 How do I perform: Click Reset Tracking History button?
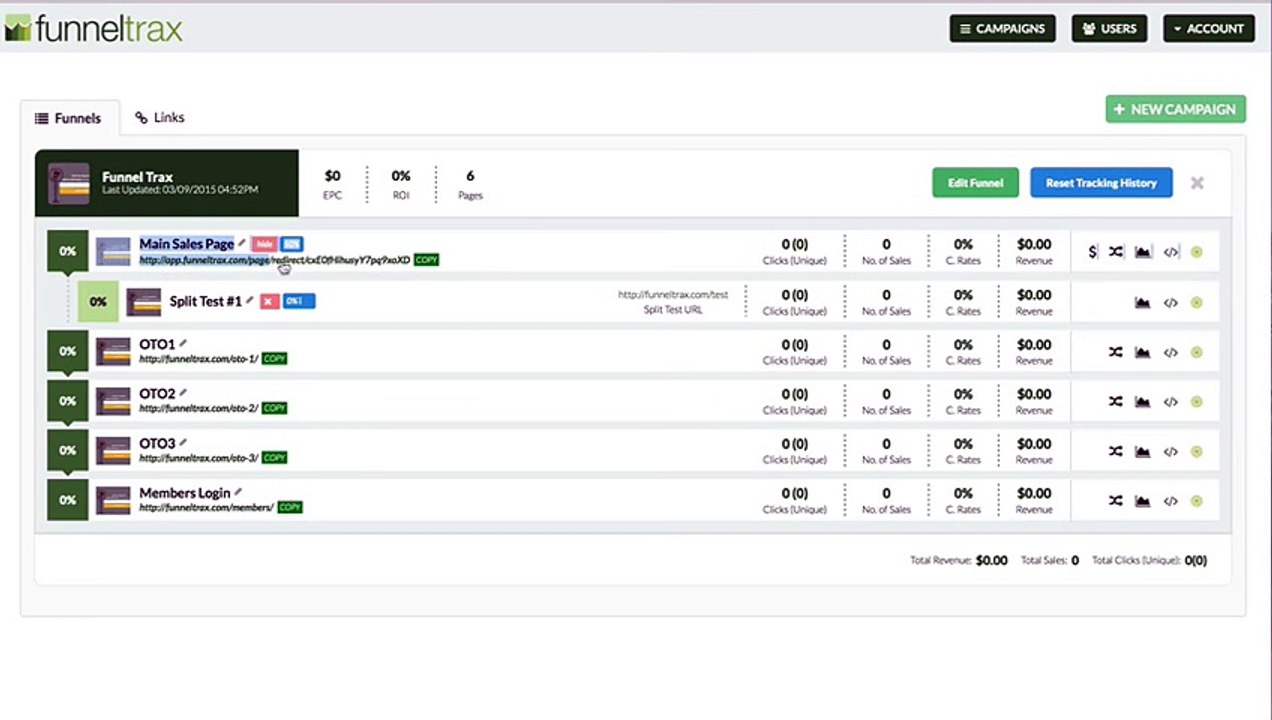[1101, 183]
